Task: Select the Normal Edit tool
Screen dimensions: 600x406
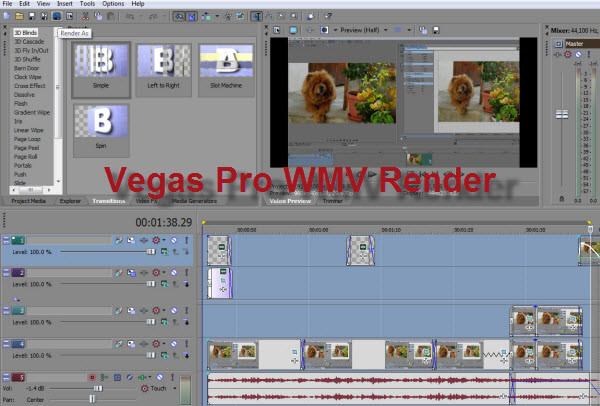Action: [256, 16]
